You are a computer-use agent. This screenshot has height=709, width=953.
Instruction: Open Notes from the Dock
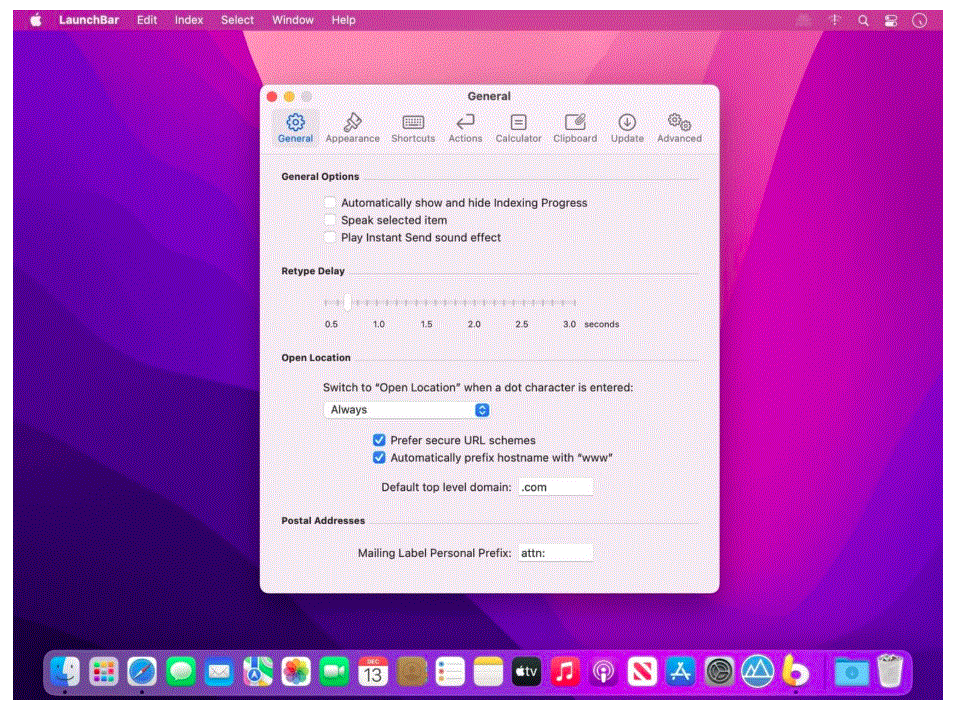(x=488, y=672)
